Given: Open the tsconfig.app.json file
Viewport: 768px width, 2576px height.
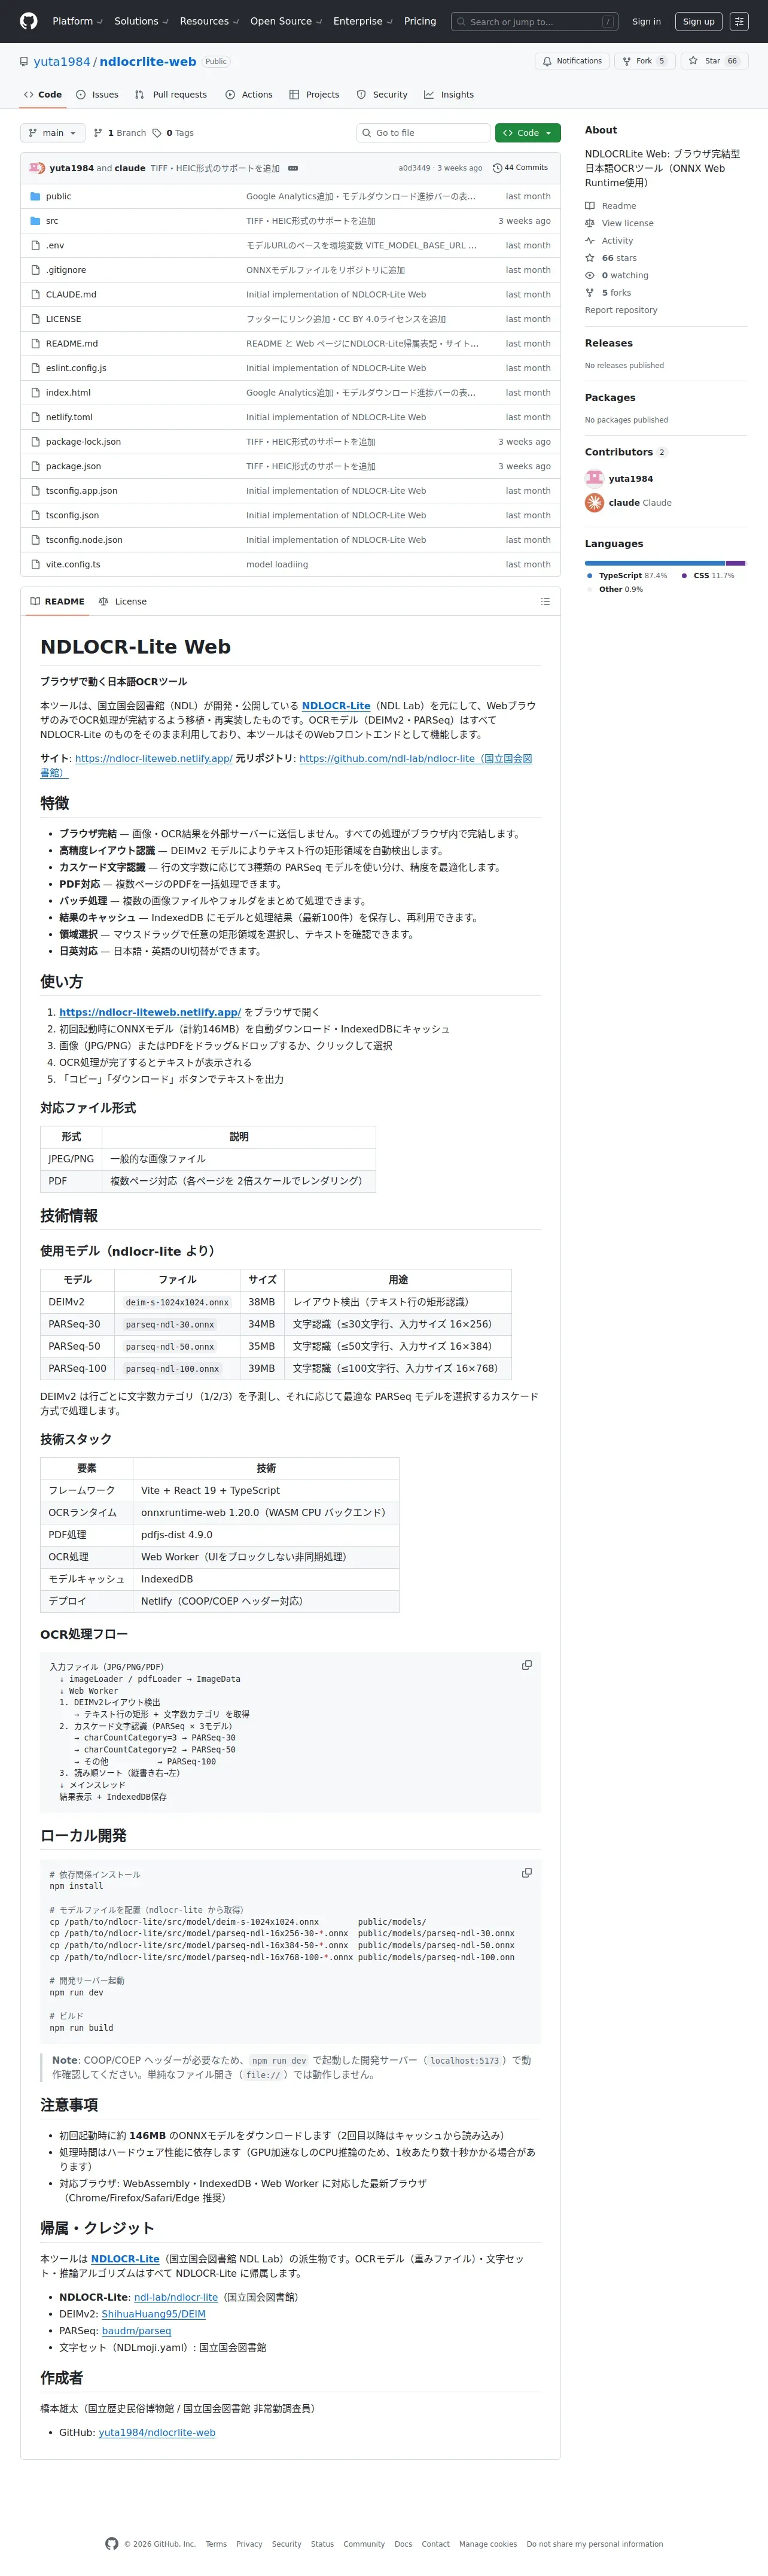Looking at the screenshot, I should (x=81, y=491).
